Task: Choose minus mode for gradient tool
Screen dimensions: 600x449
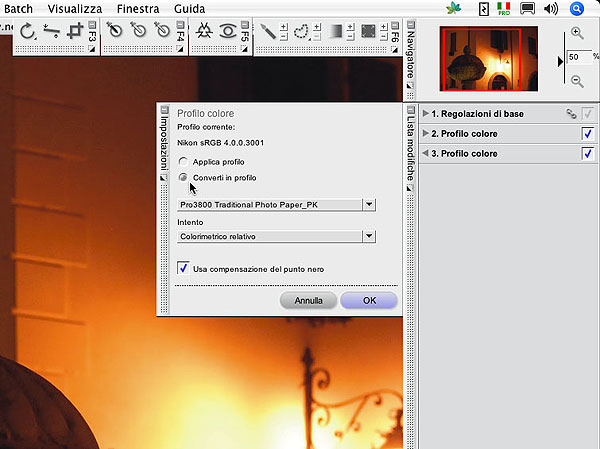Action: pos(350,37)
